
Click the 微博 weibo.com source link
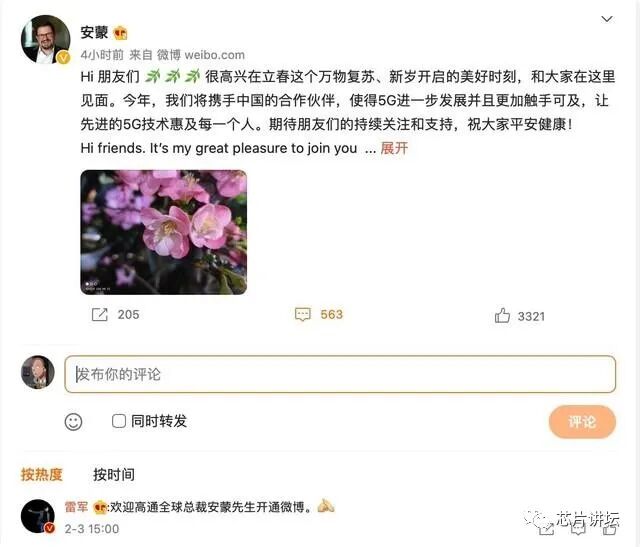coord(201,55)
